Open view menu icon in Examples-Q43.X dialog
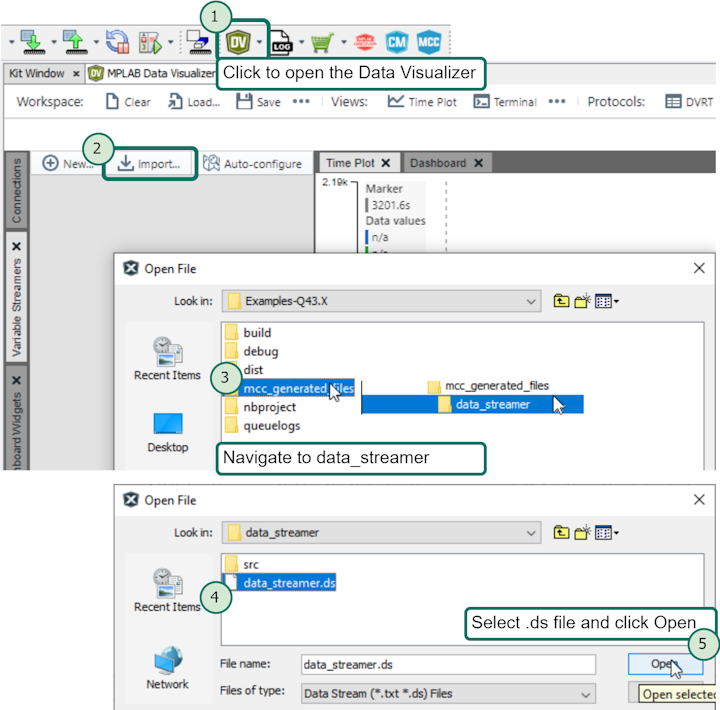 tap(607, 301)
